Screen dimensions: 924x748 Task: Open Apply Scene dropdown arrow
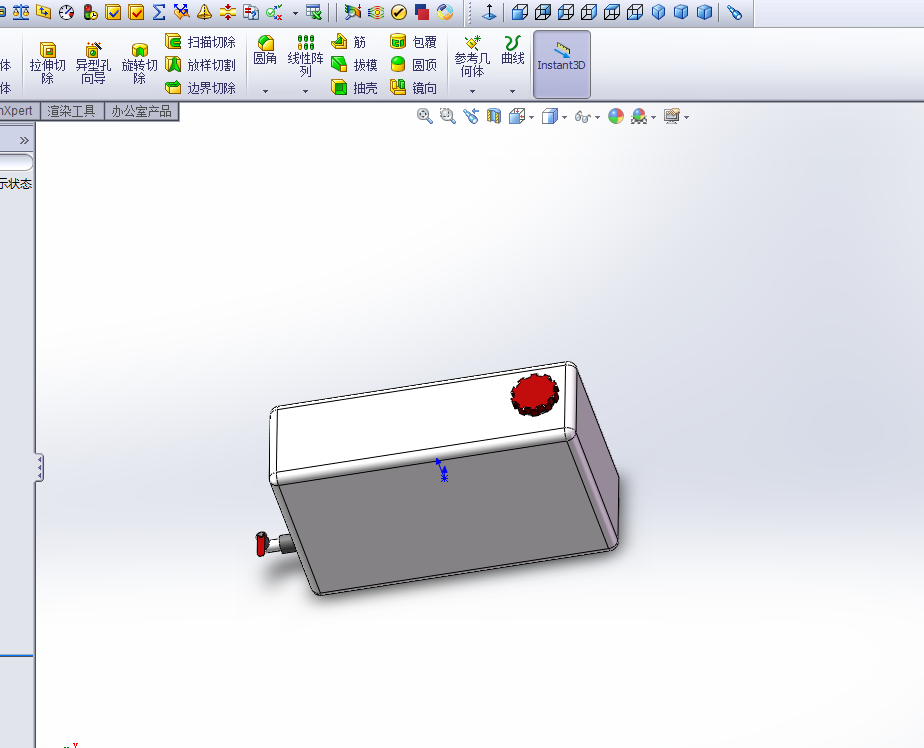pos(654,117)
